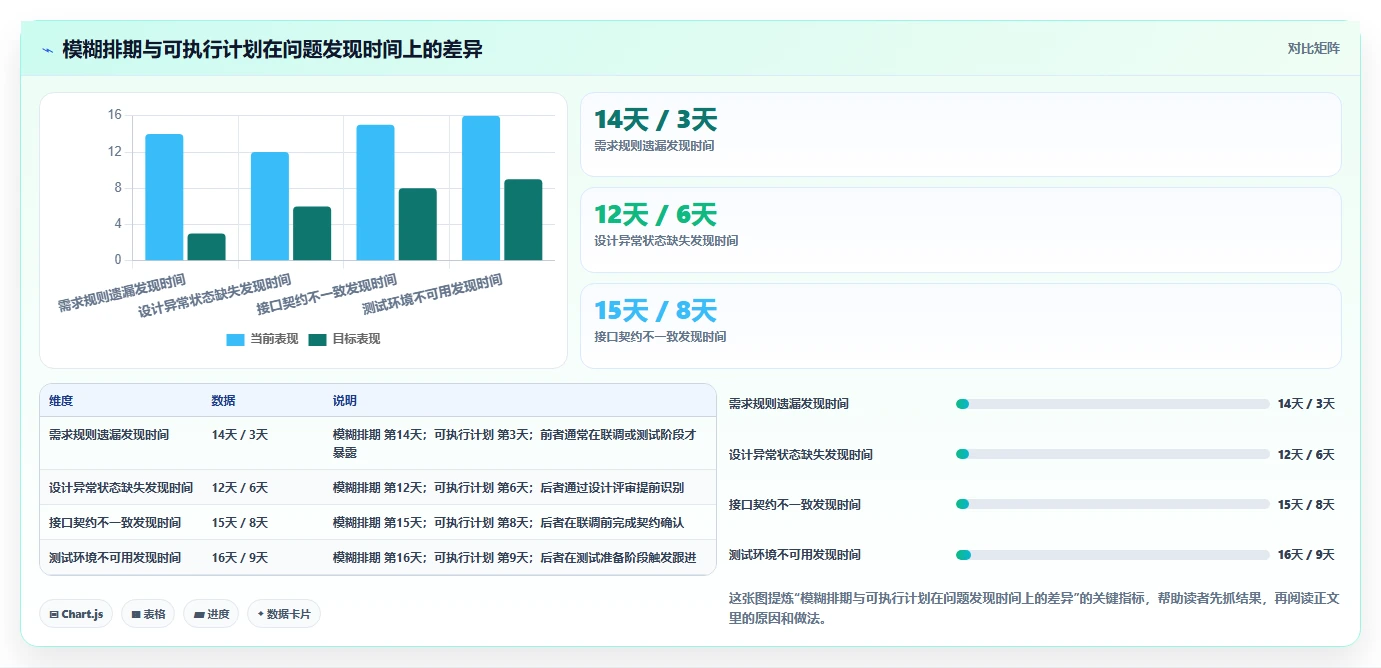Toggle the 目标表现 legend swatch
This screenshot has height=668, width=1381.
pyautogui.click(x=317, y=339)
